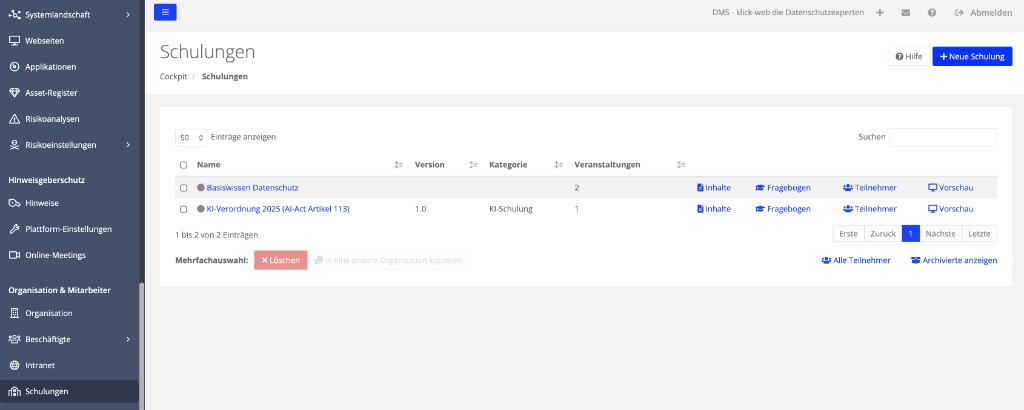This screenshot has width=1024, height=410.
Task: Click the plus icon in top bar
Action: click(880, 12)
